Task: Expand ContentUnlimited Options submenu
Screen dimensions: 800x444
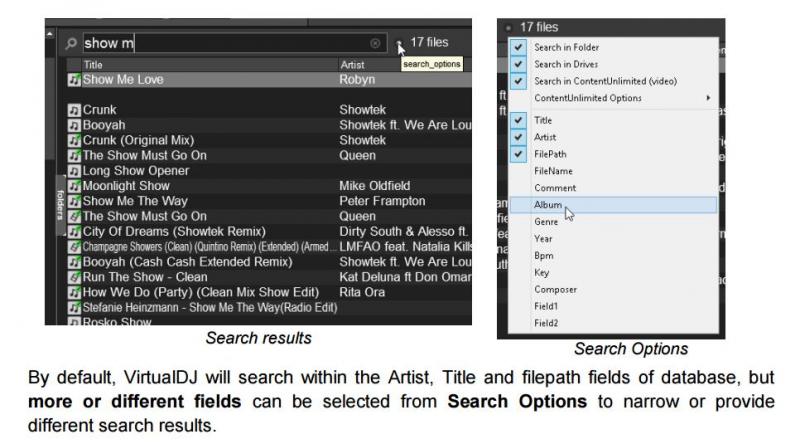Action: click(707, 98)
